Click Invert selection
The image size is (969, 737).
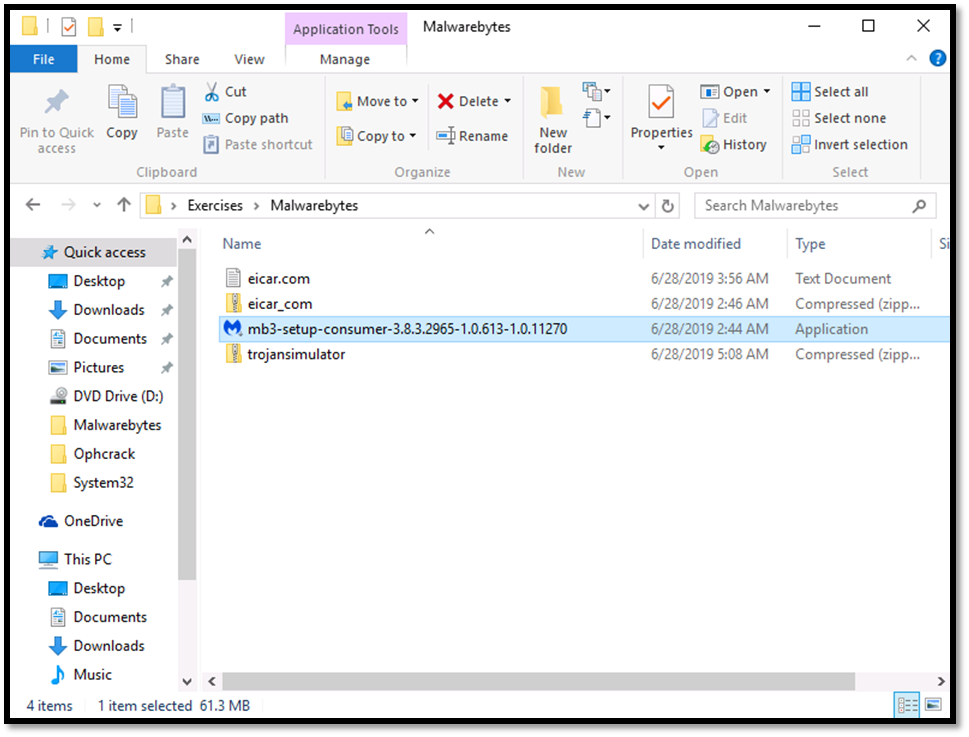click(850, 145)
